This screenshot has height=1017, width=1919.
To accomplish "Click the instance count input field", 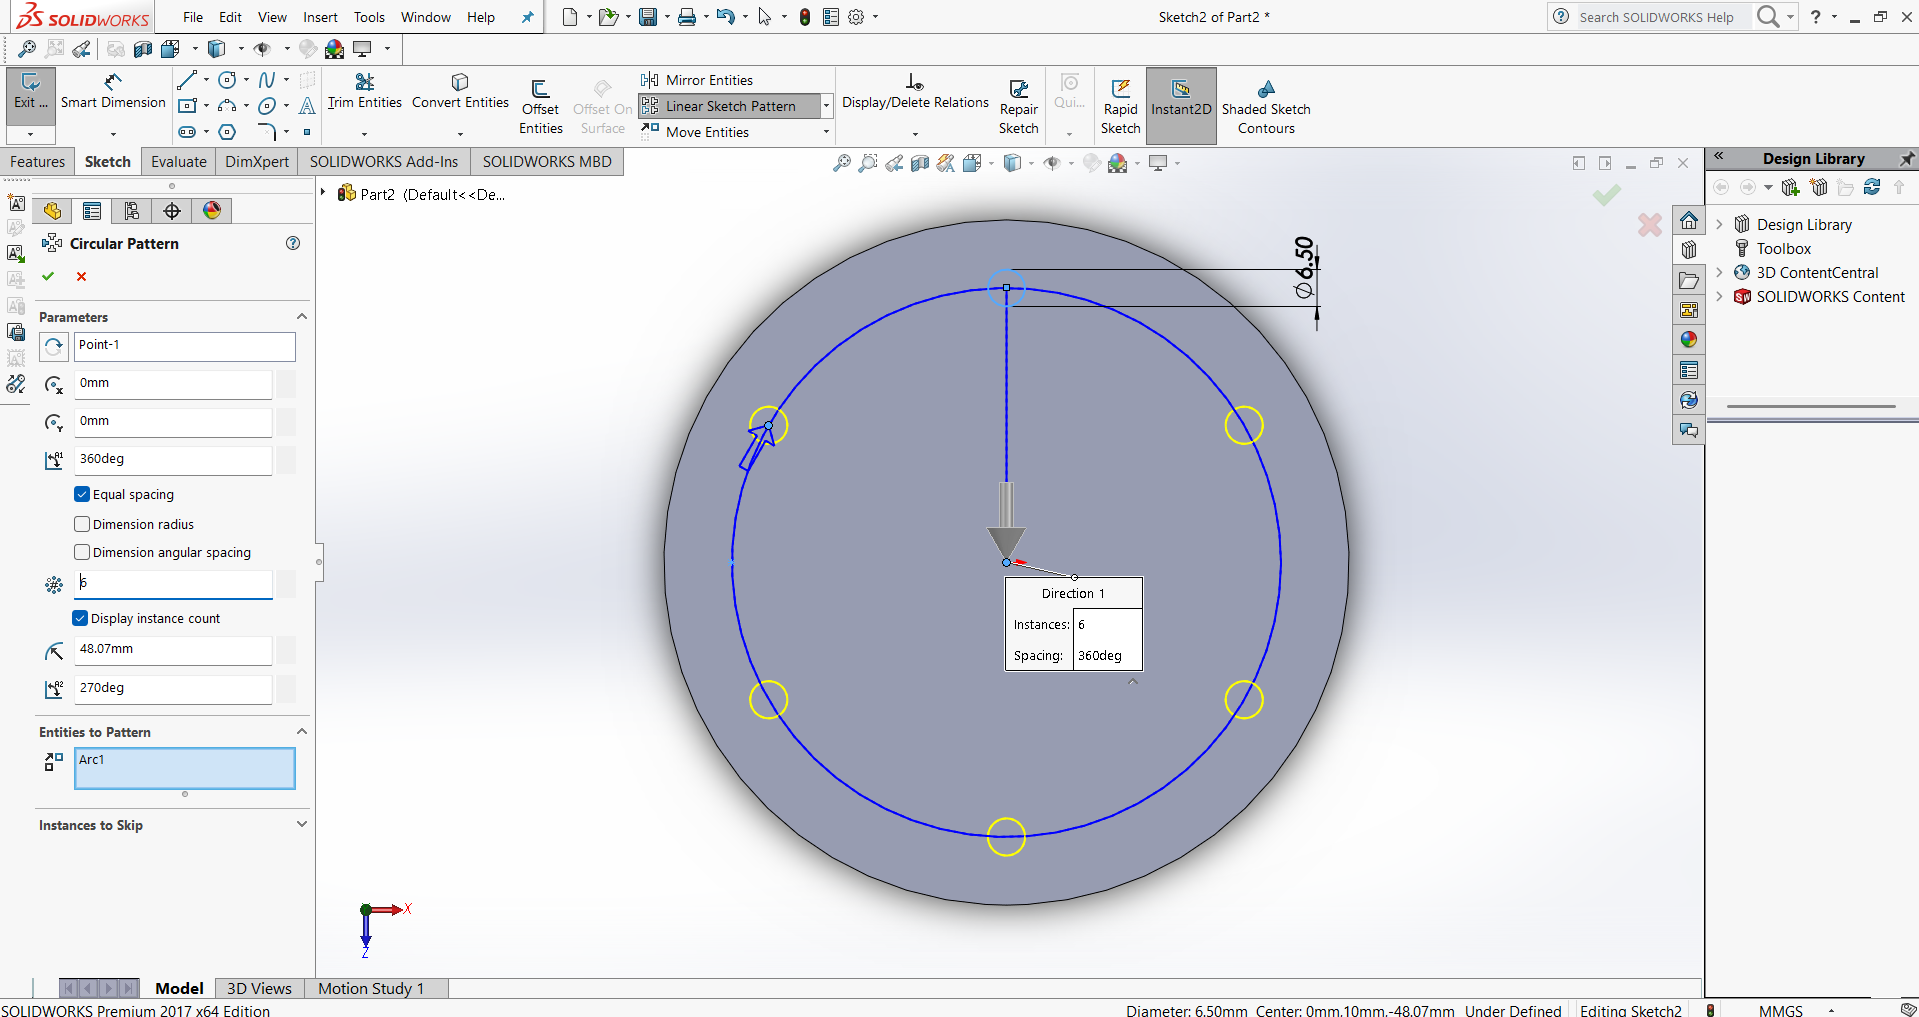I will point(173,583).
